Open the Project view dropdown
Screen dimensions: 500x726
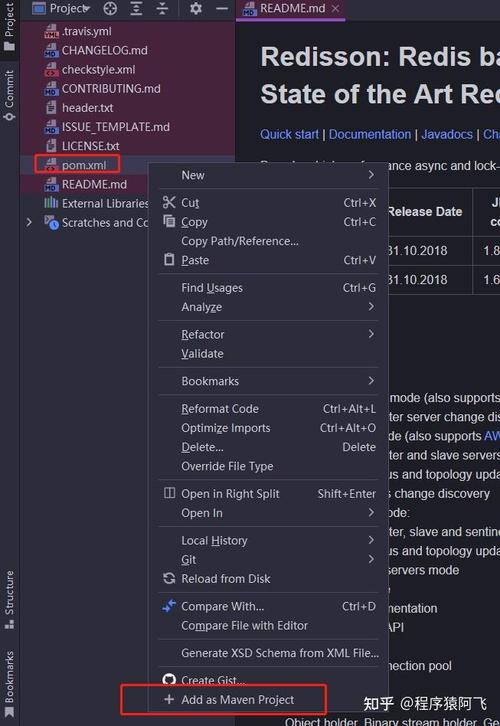click(62, 8)
